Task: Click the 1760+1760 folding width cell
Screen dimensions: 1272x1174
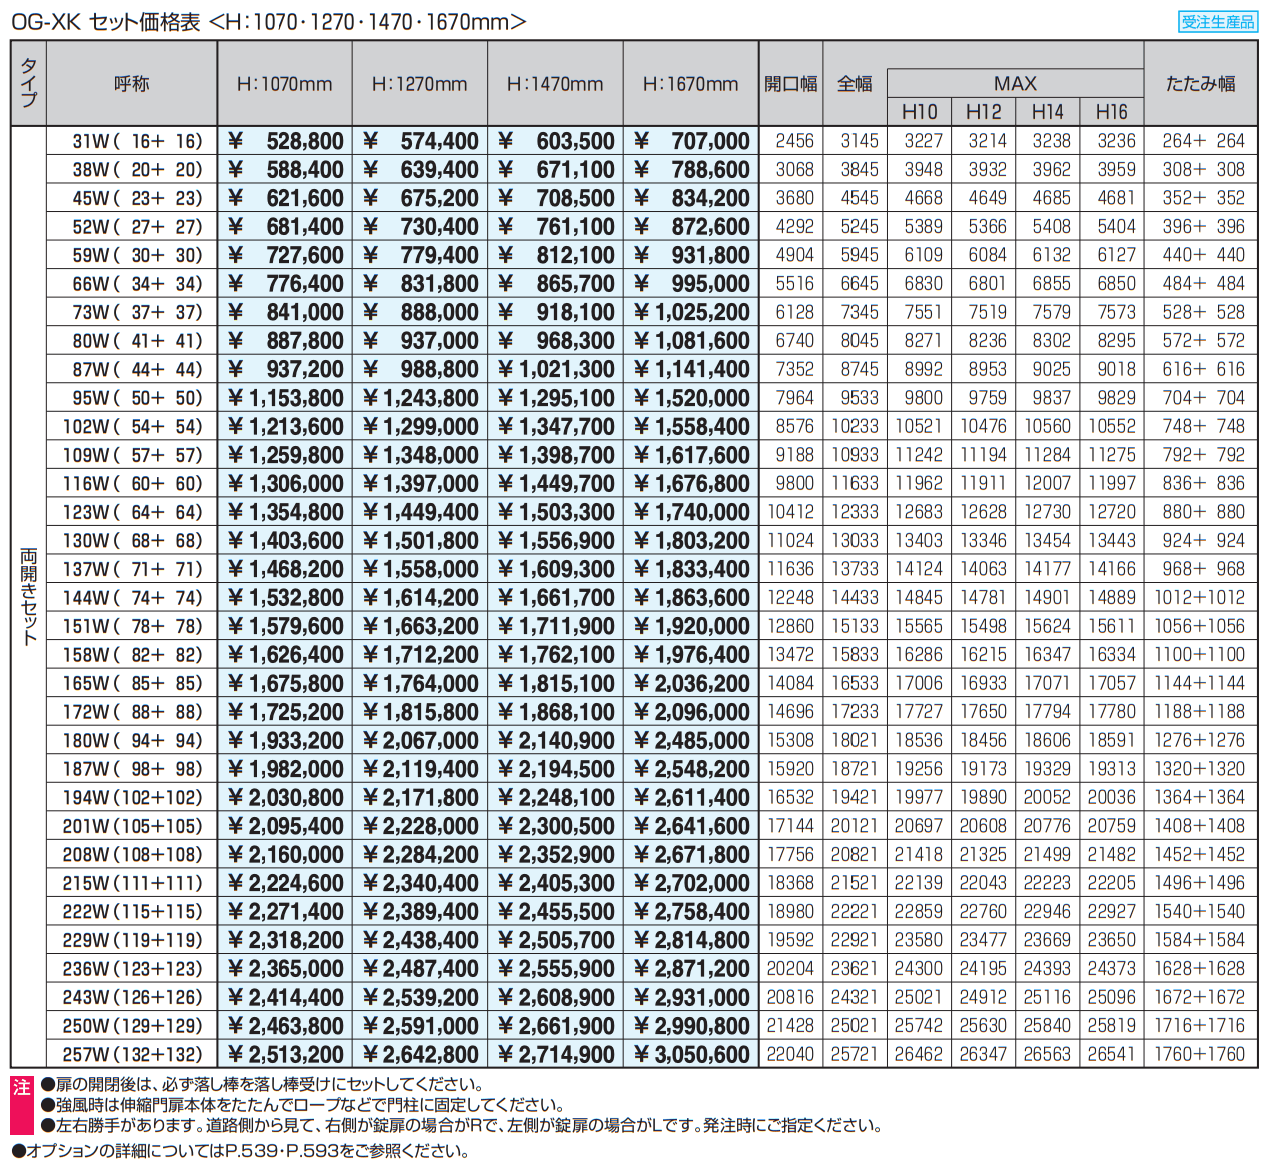Action: 1199,1054
